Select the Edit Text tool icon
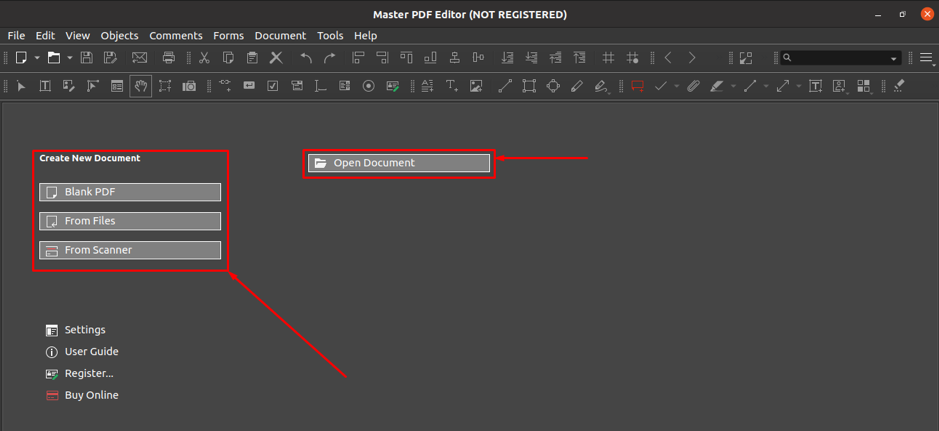Screen dimensions: 939x431 (x=45, y=86)
